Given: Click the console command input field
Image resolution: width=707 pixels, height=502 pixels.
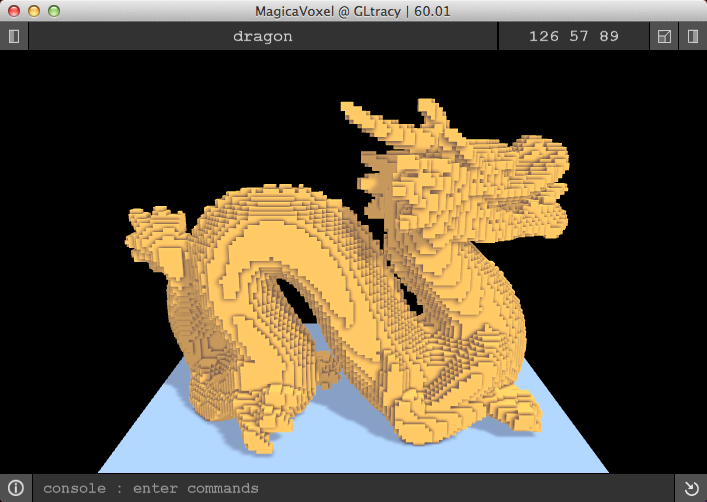Looking at the screenshot, I should tap(353, 488).
